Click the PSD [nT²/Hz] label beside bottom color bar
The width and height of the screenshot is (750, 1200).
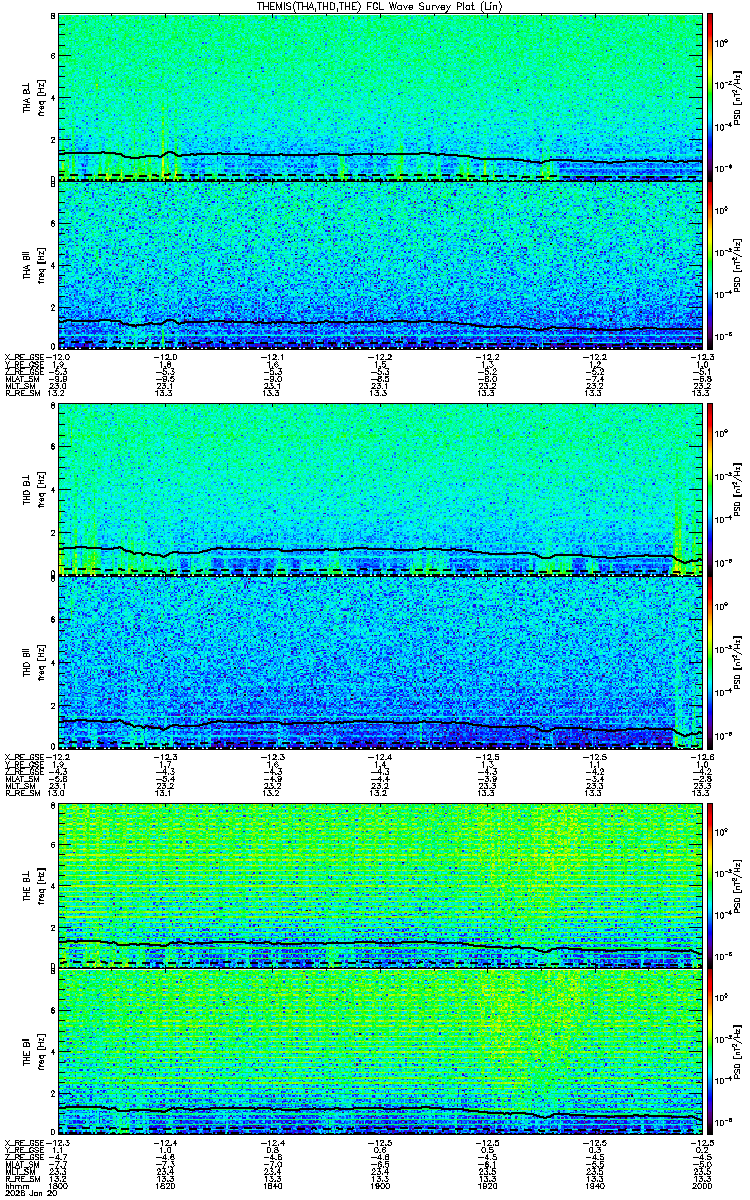(x=738, y=1053)
